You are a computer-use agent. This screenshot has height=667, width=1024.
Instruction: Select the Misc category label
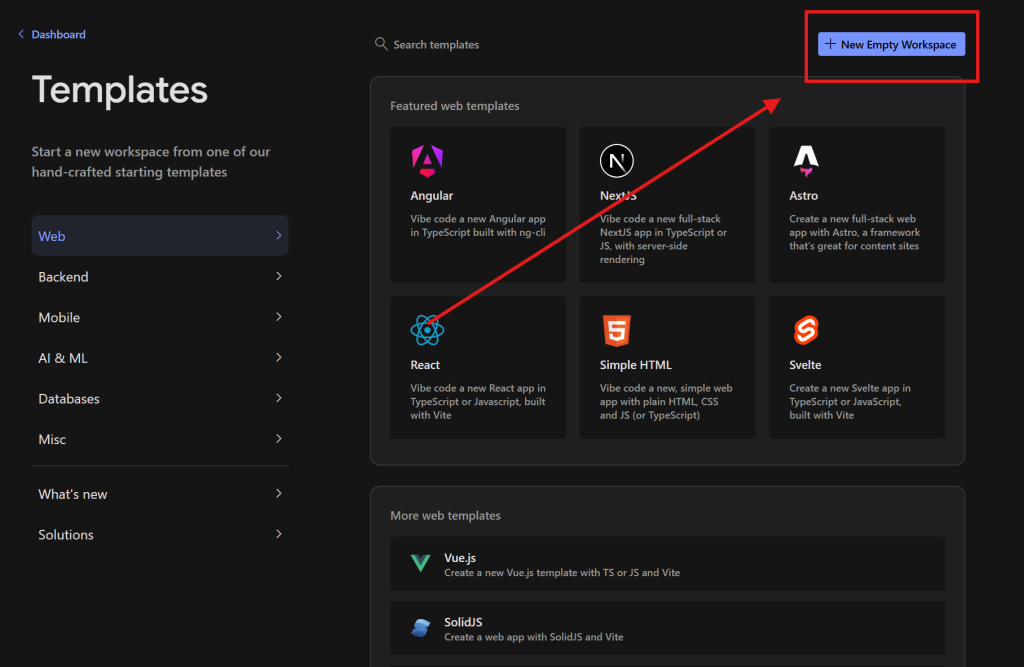[x=52, y=439]
